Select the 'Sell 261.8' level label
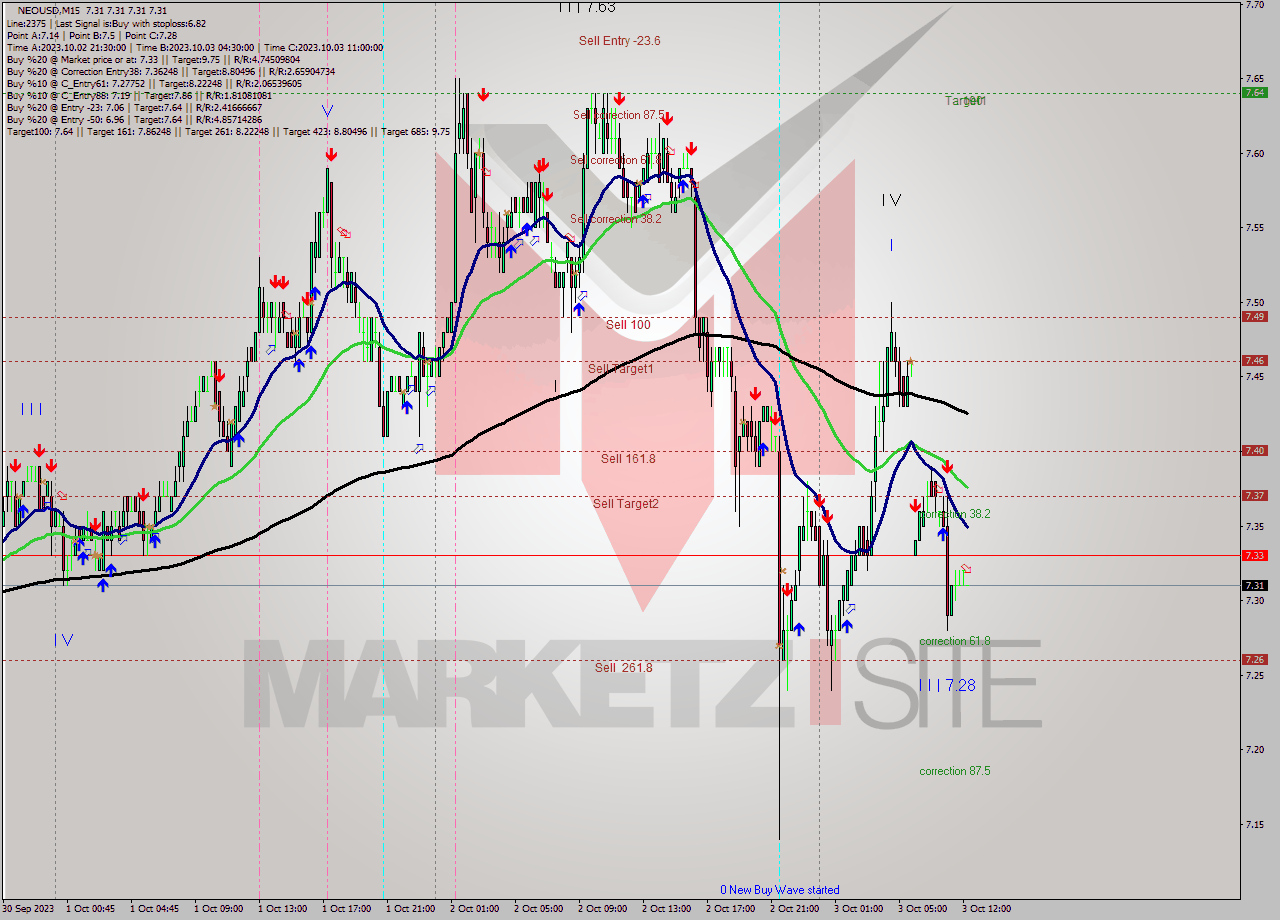This screenshot has width=1280, height=920. coord(623,668)
